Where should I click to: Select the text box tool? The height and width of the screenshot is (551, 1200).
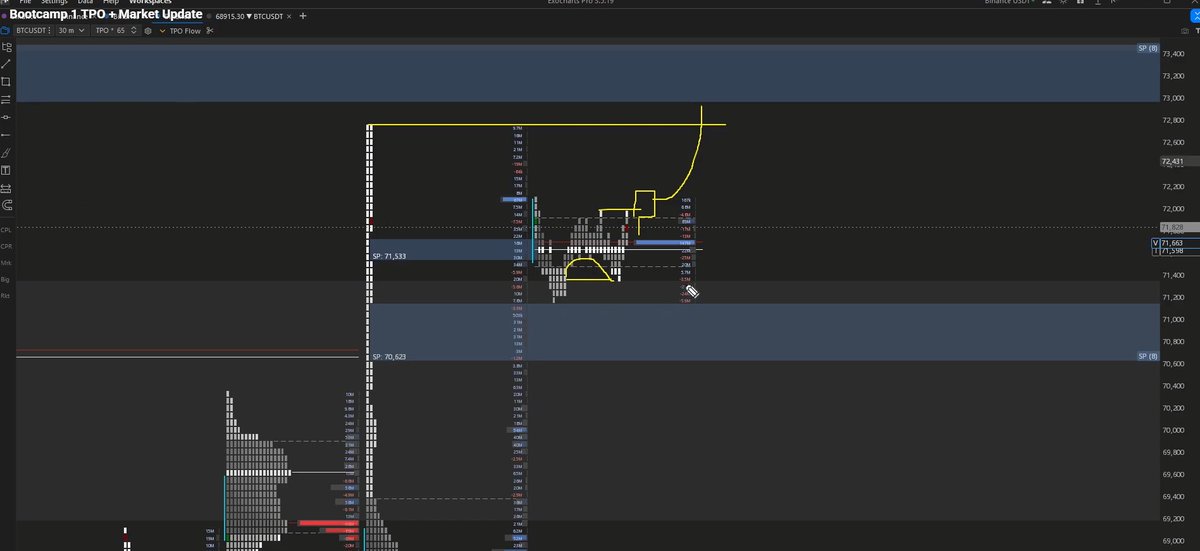[6, 170]
